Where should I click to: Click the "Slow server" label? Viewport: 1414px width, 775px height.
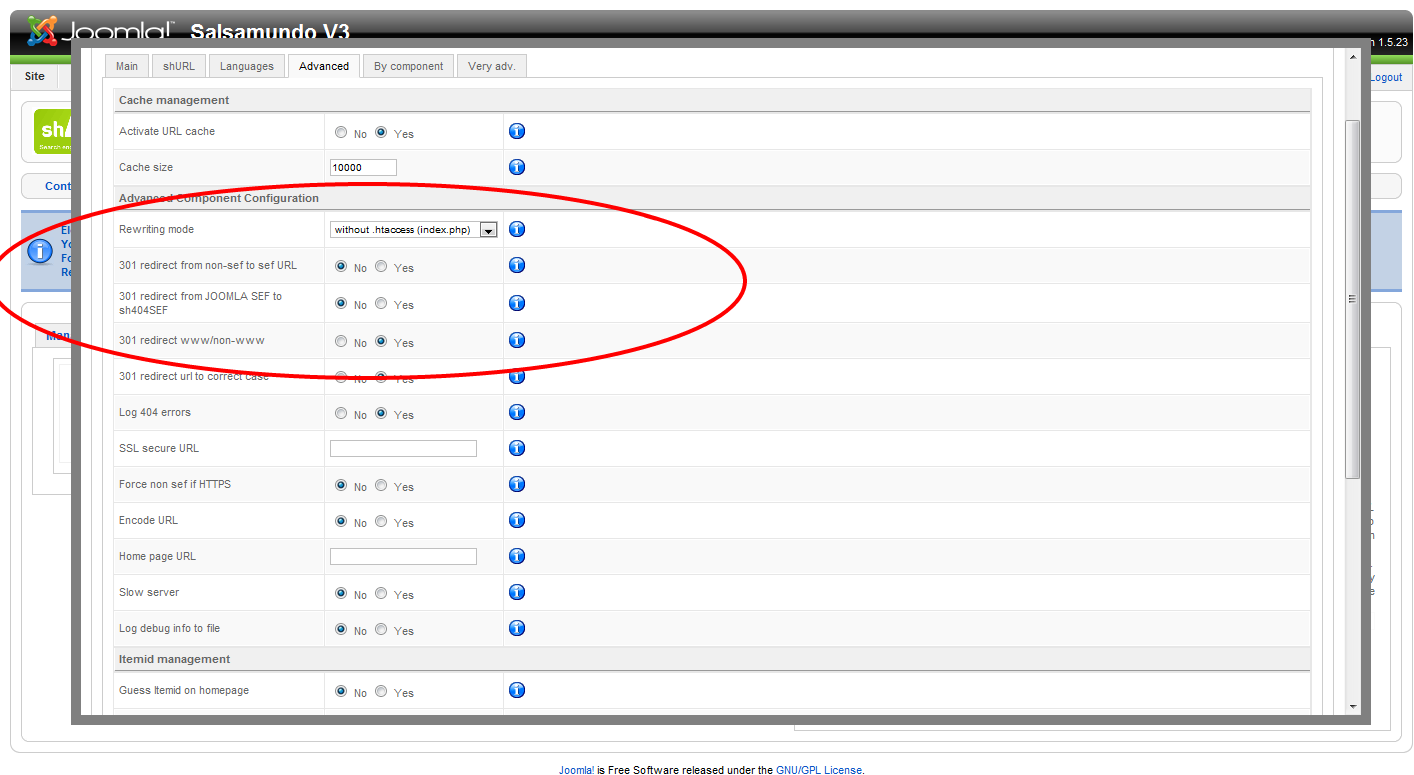[x=149, y=592]
